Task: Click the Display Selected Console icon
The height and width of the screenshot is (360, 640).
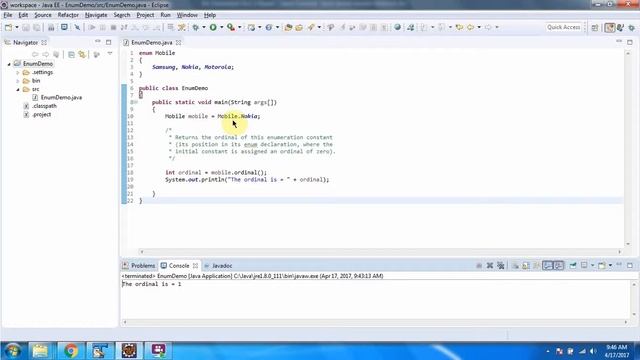Action: (584, 265)
